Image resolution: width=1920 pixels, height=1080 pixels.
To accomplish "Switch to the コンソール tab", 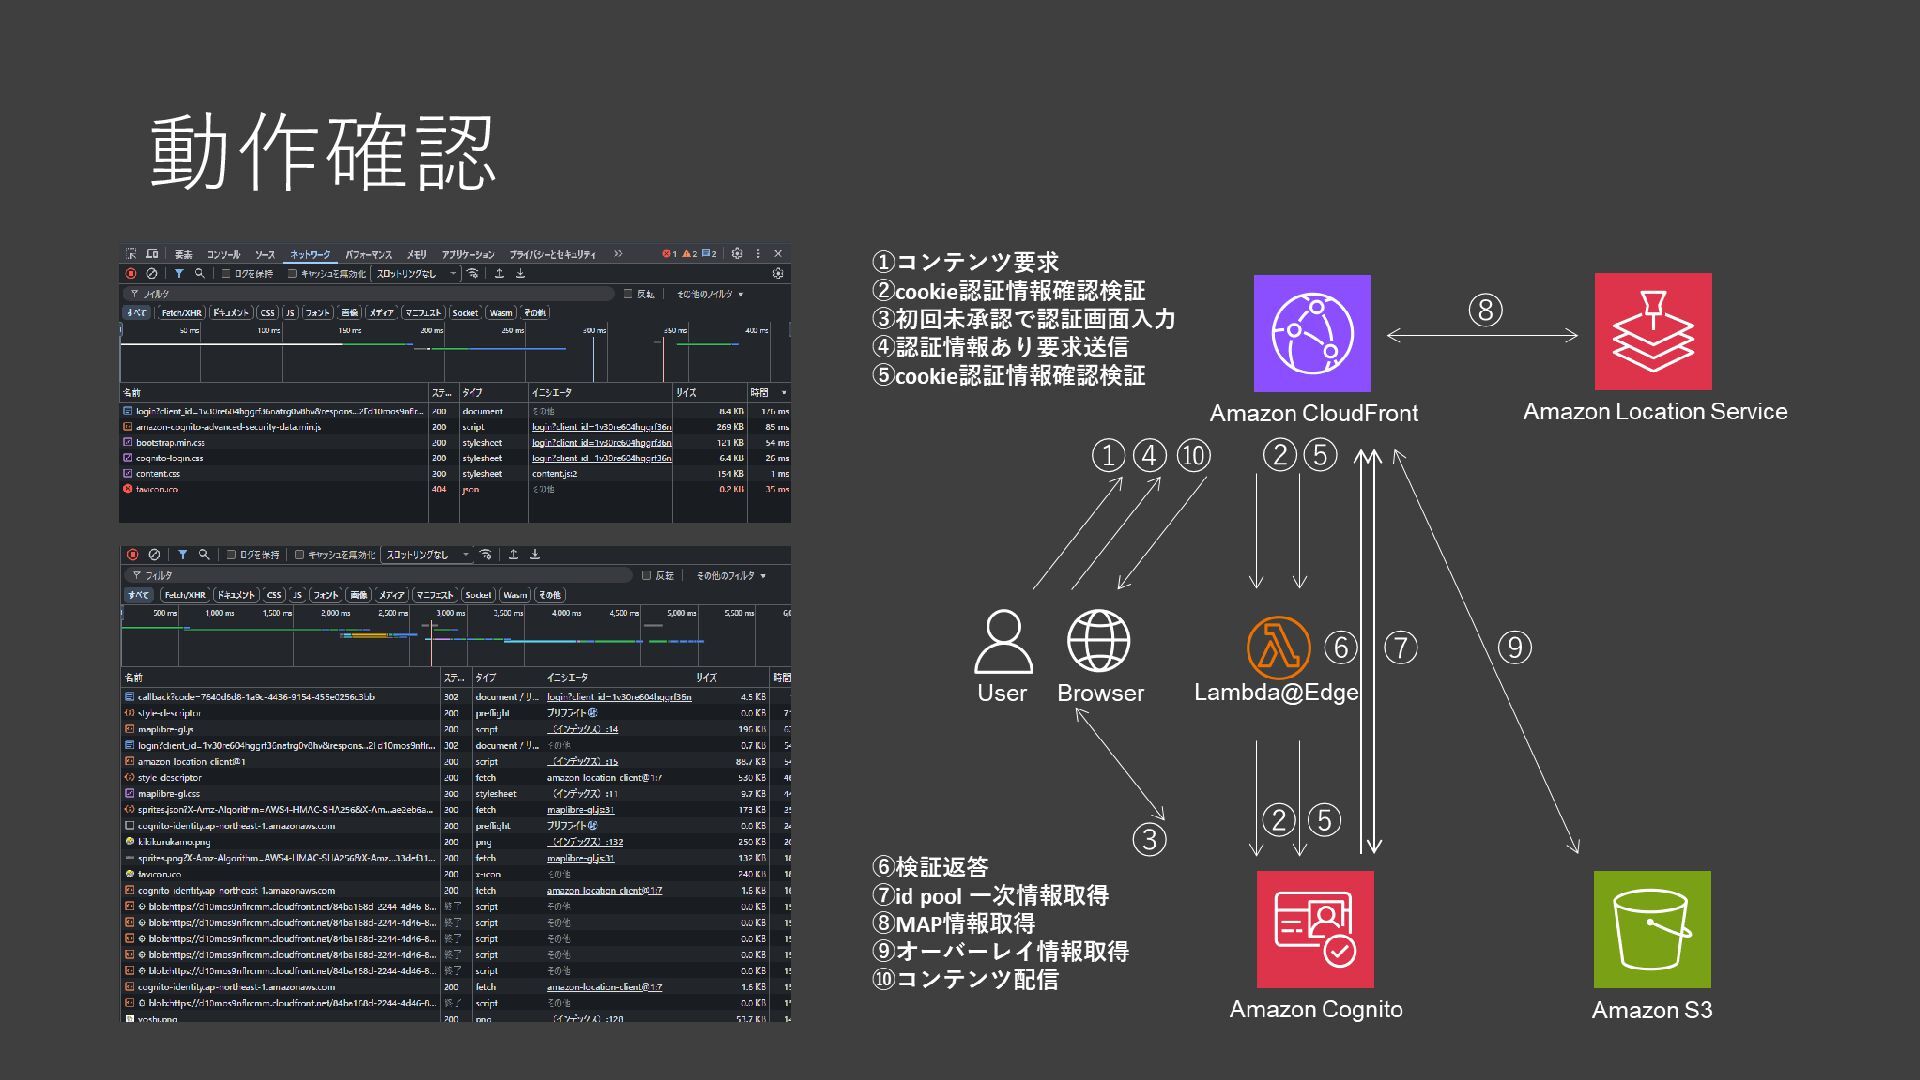I will (x=223, y=255).
